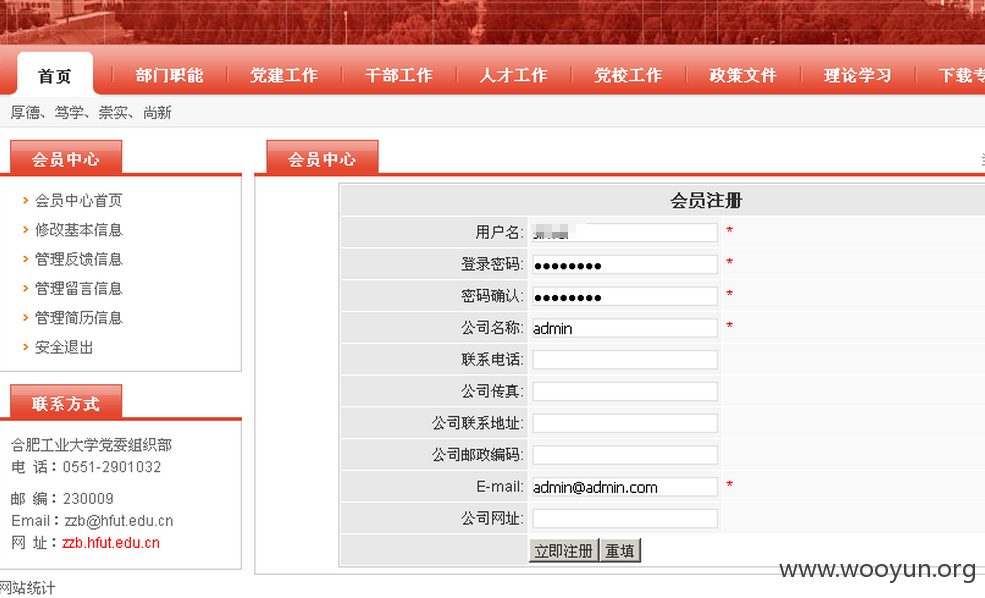Open the 管理留言信息 sidebar link
Viewport: 985px width, 598px height.
79,288
